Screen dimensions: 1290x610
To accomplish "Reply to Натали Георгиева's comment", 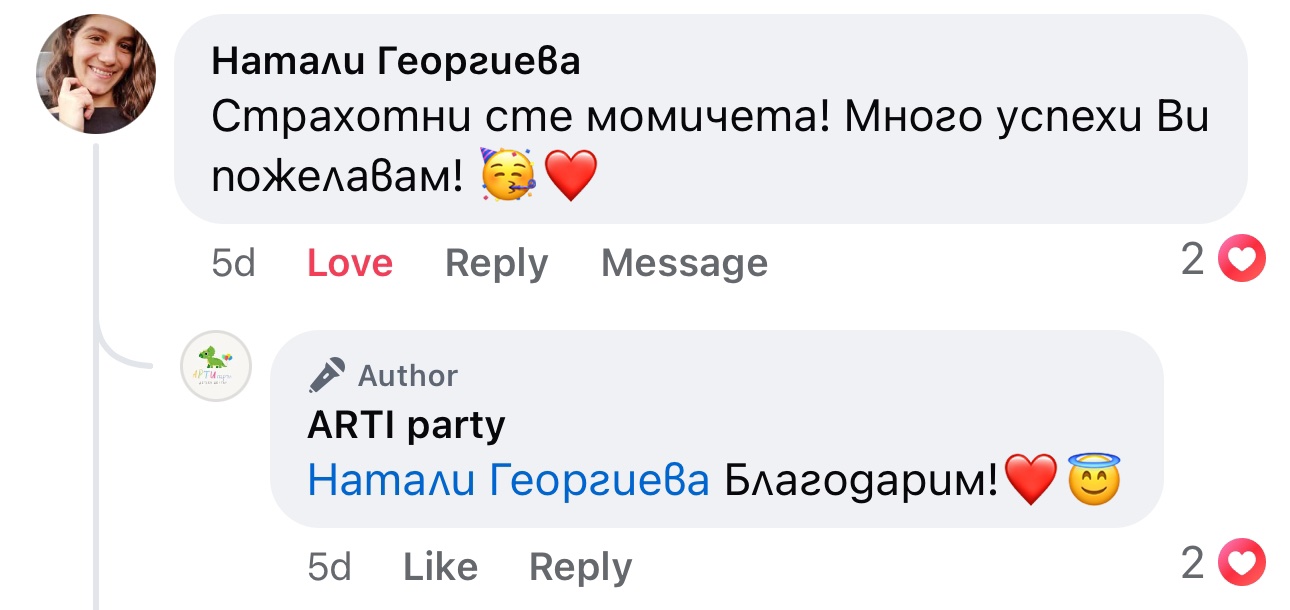I will pyautogui.click(x=496, y=263).
